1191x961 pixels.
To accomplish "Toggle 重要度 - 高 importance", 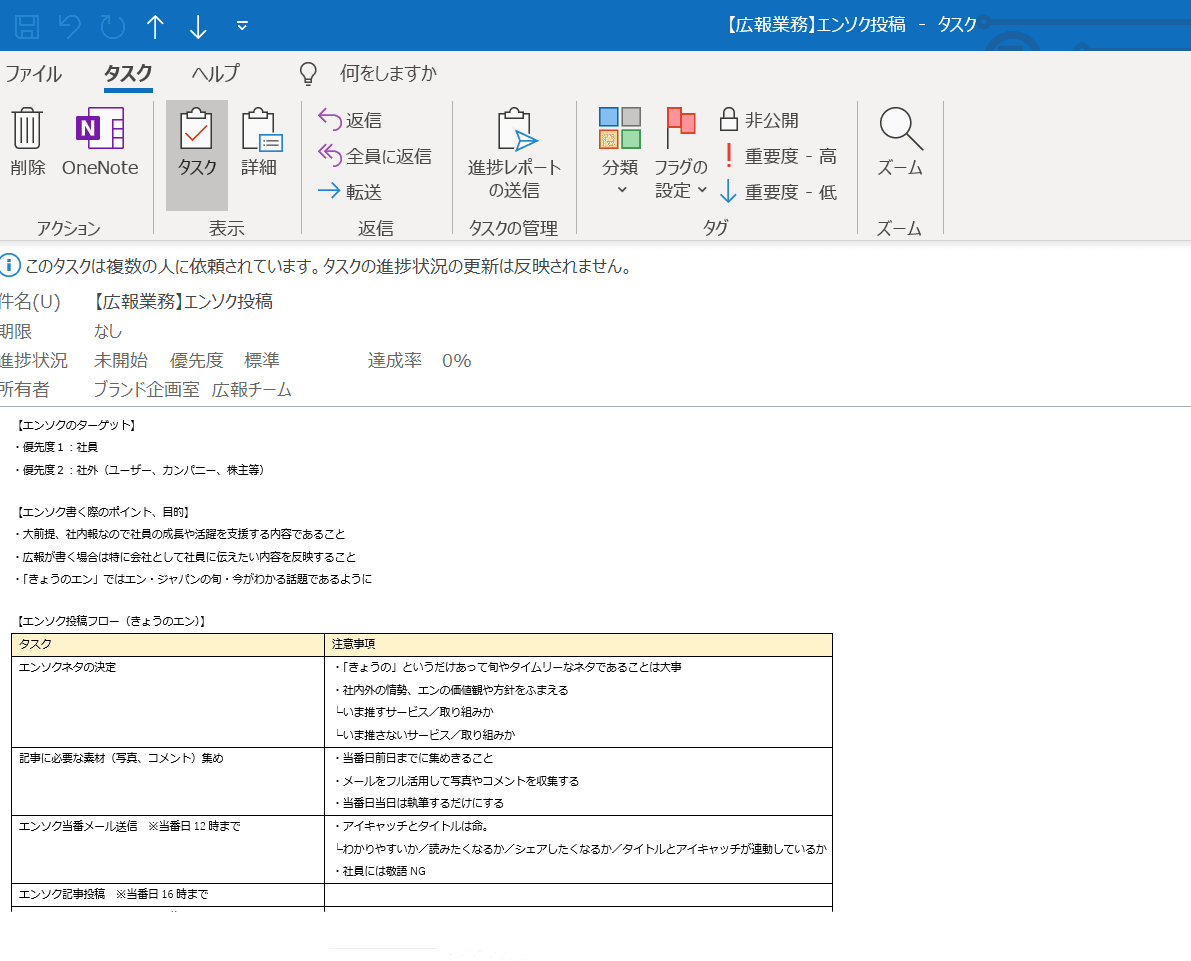I will coord(778,156).
